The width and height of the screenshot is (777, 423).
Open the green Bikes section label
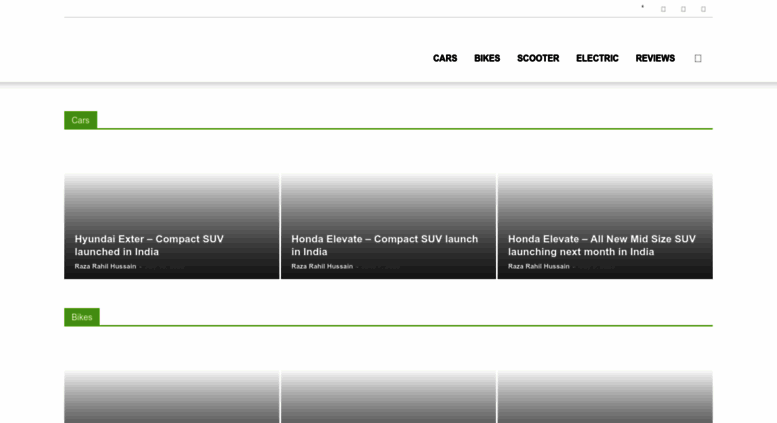[x=82, y=317]
